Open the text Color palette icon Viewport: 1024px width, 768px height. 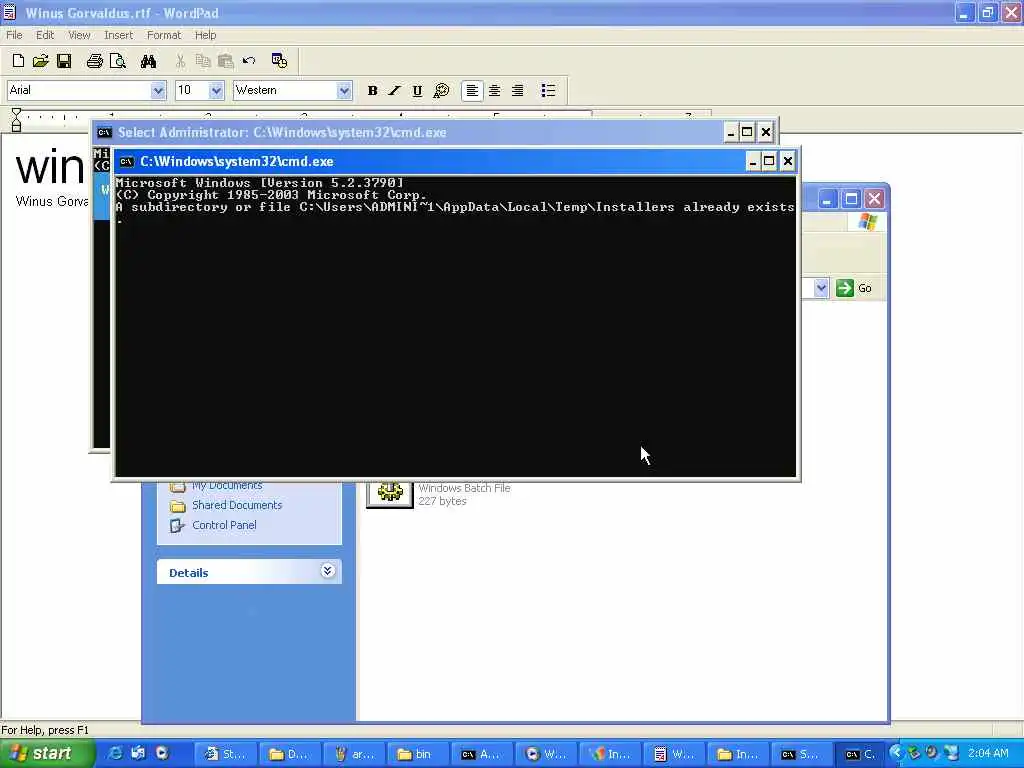tap(441, 91)
